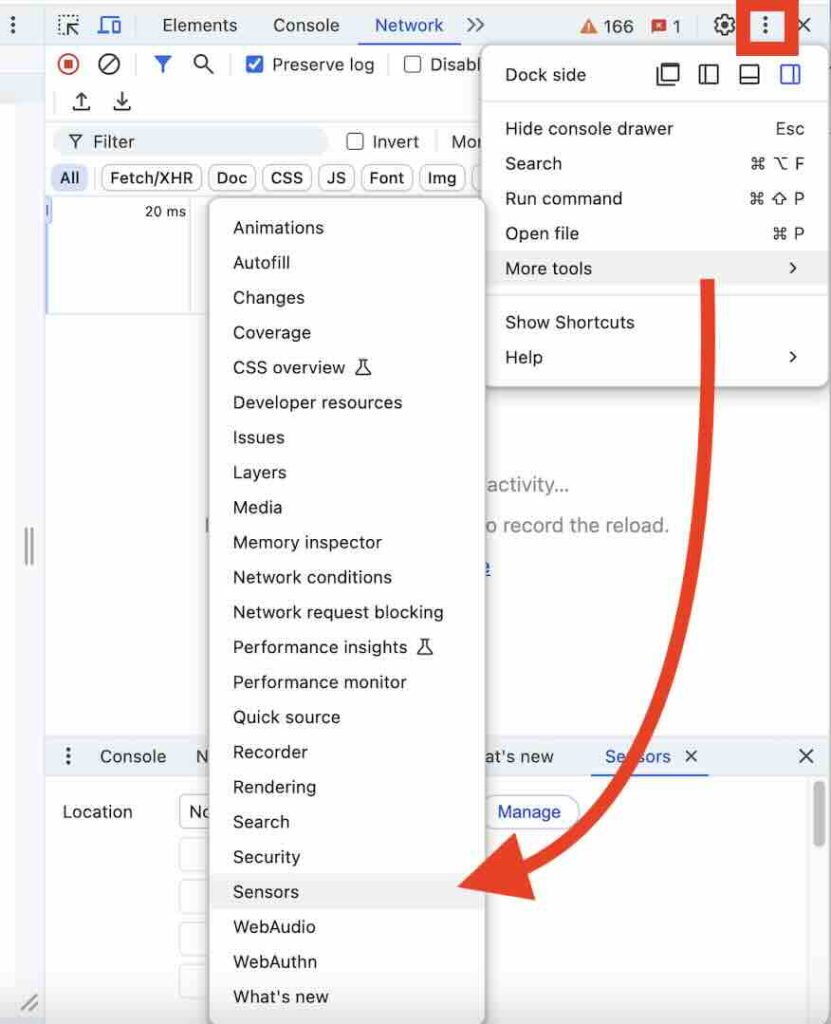
Task: Open the What's new drawer tab
Action: (519, 756)
